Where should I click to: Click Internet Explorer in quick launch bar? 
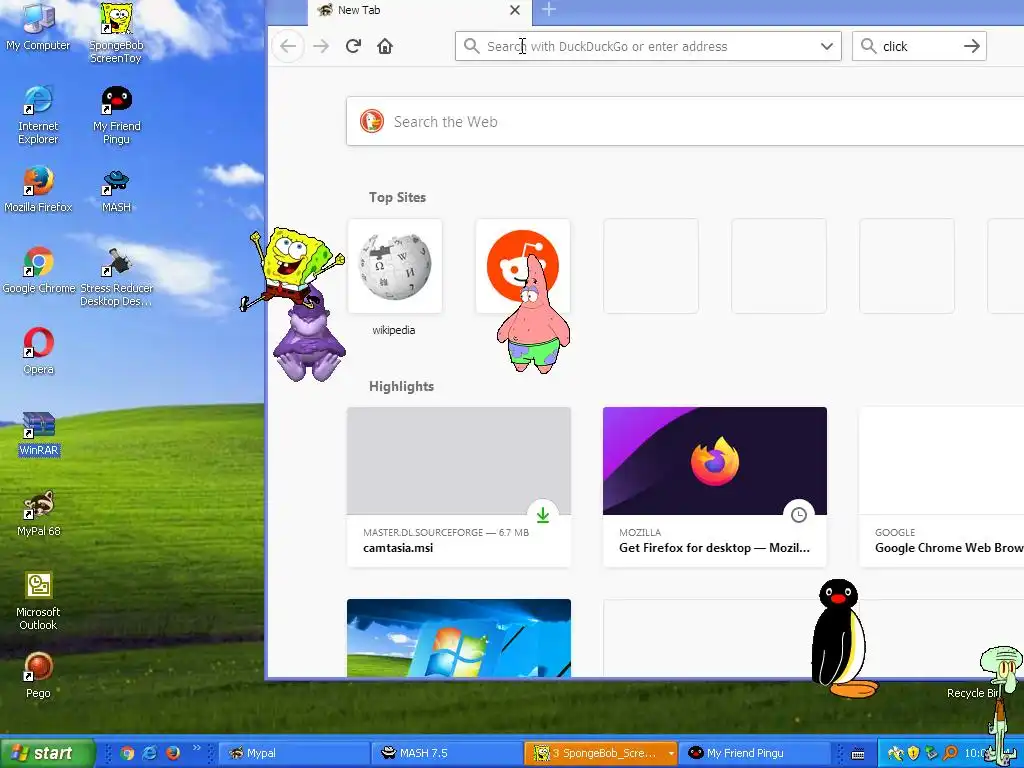[x=150, y=753]
